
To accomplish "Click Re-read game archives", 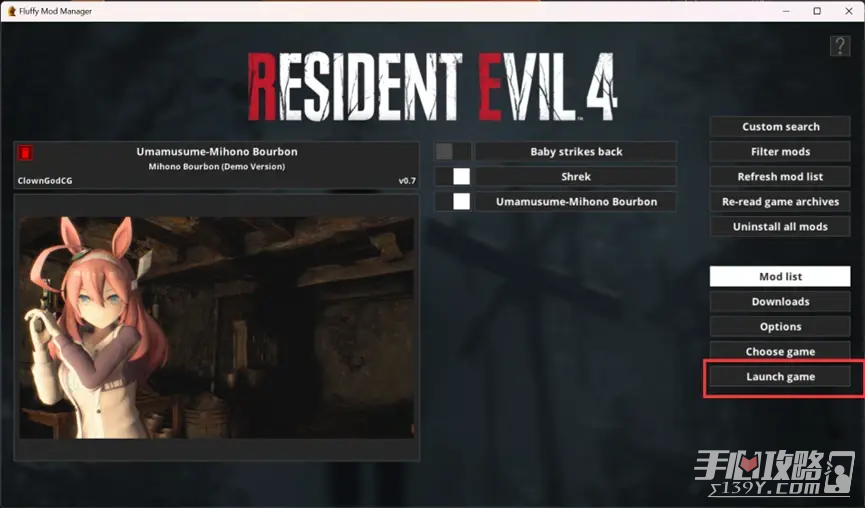I will [780, 202].
